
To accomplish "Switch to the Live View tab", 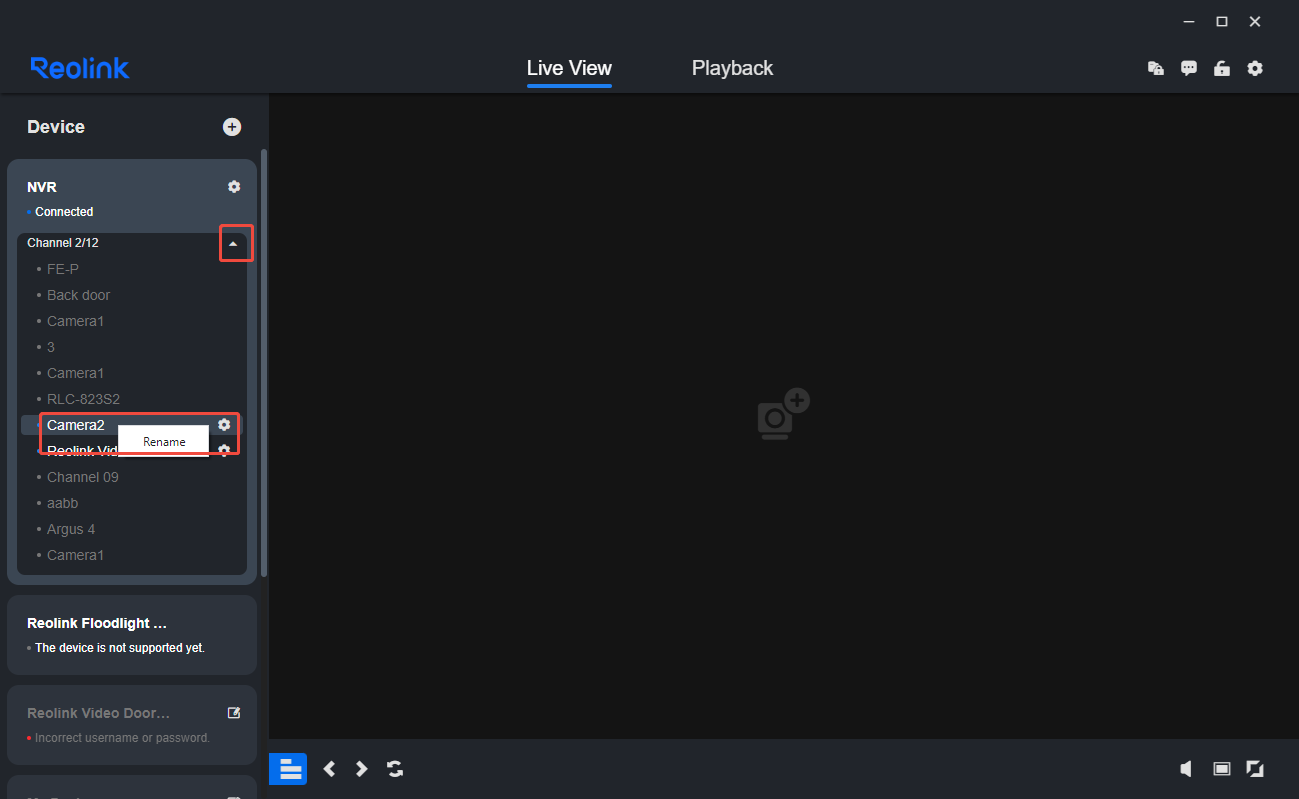I will tap(569, 68).
